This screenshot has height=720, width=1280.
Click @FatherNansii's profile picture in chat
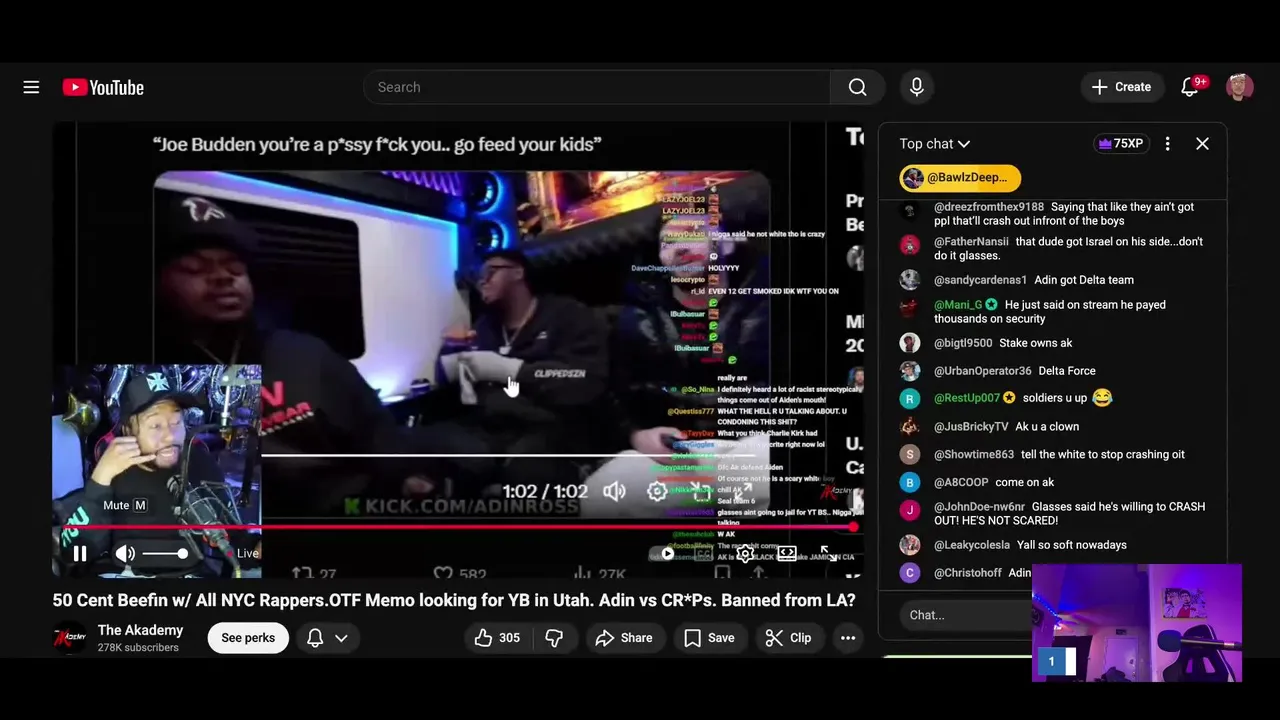909,245
